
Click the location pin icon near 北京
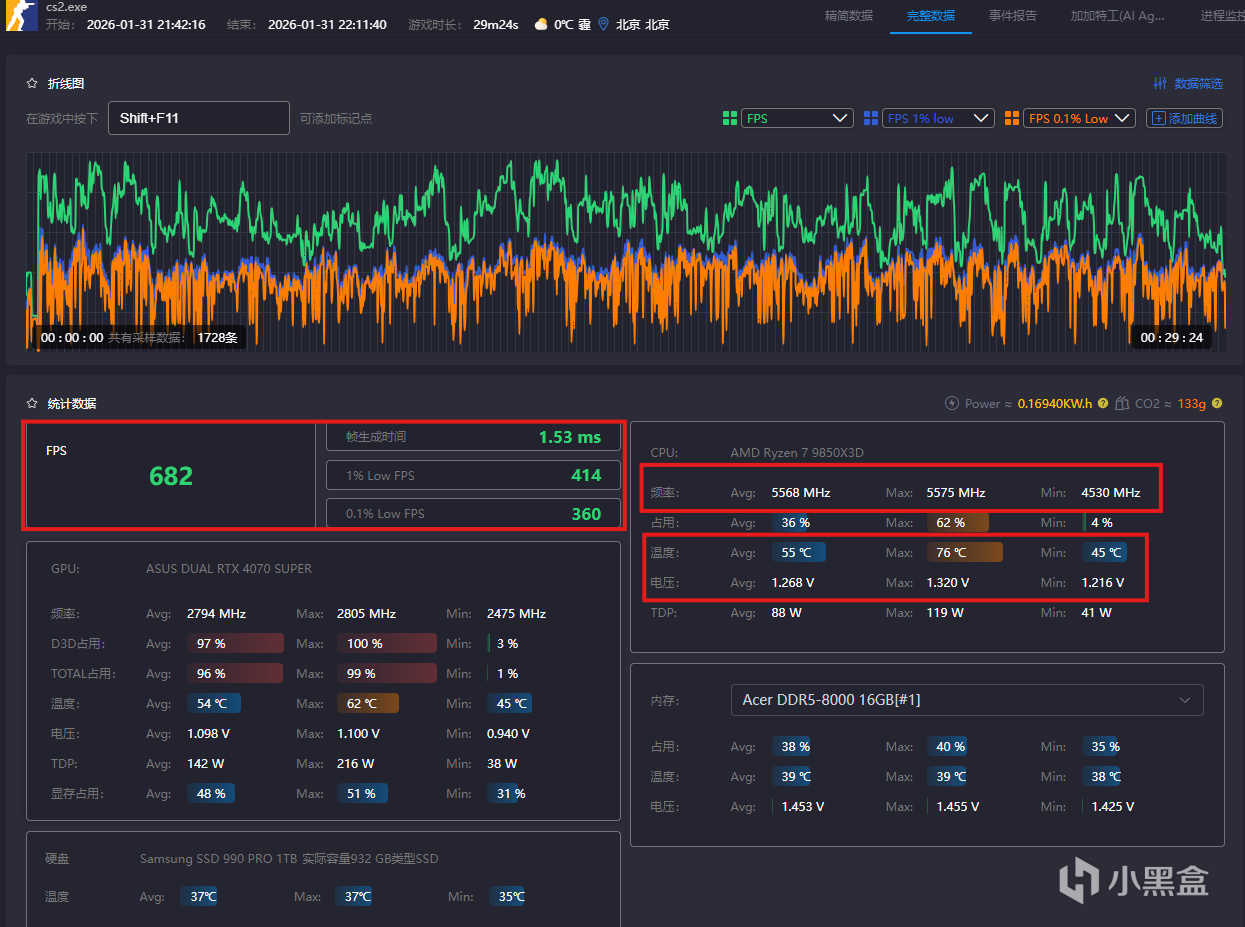pyautogui.click(x=603, y=24)
